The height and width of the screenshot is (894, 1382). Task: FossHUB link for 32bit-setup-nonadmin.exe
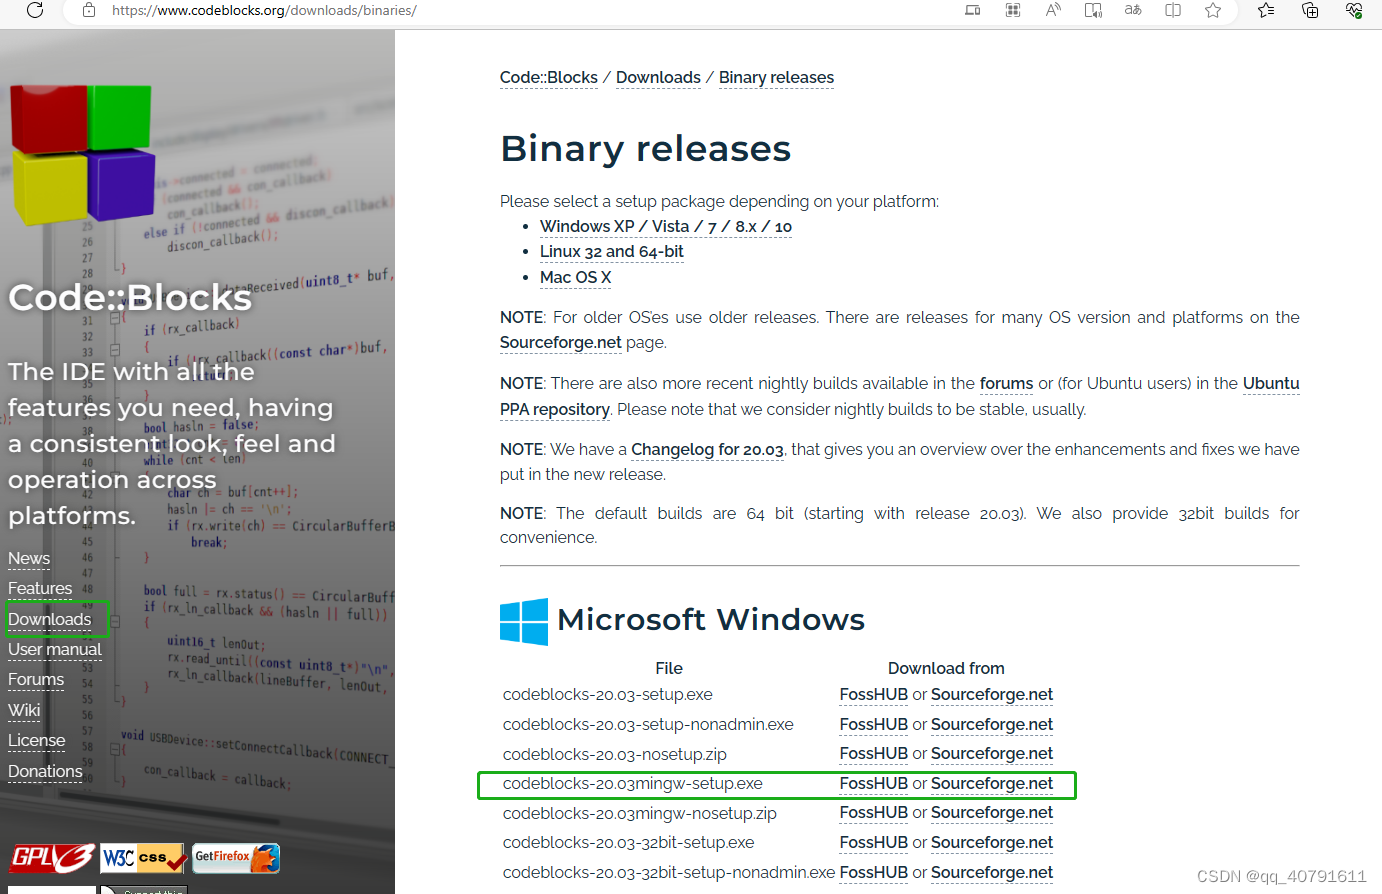[874, 872]
